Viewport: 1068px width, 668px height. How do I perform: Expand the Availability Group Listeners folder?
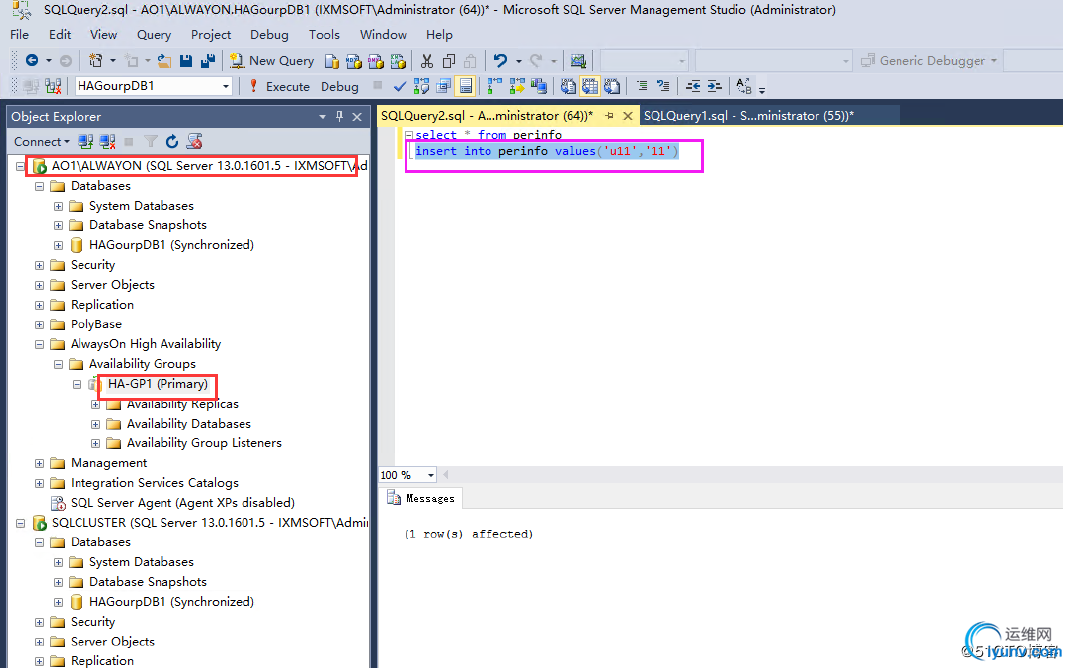pos(95,443)
